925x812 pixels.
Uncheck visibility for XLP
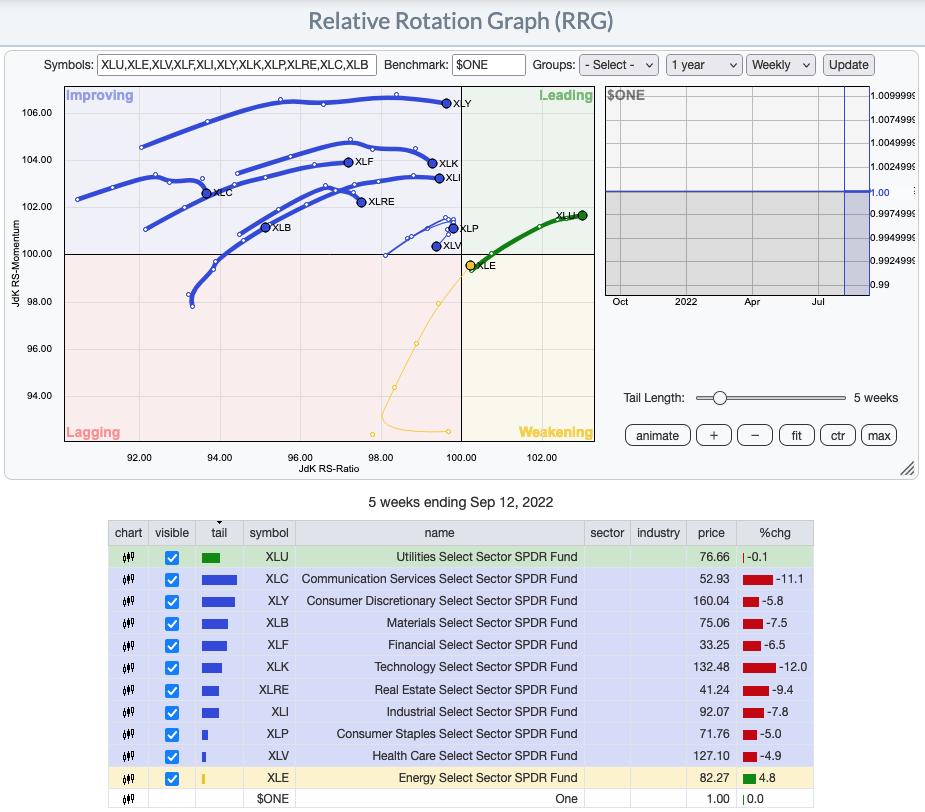(172, 735)
